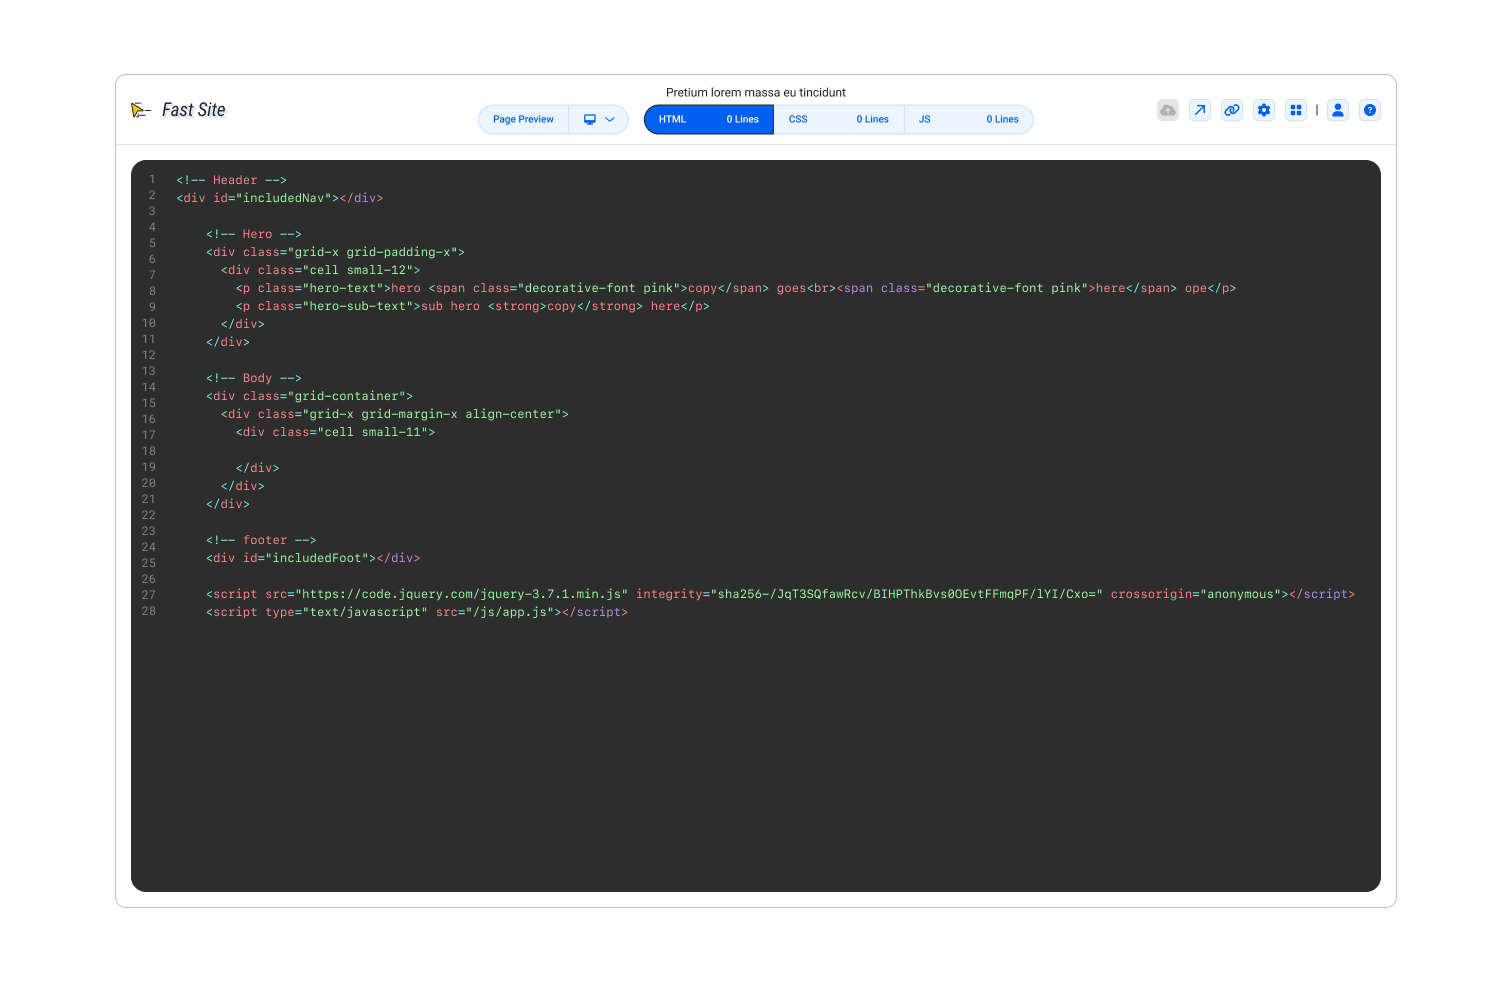The height and width of the screenshot is (982, 1512).
Task: Click the hero-text paragraph code line
Action: [736, 288]
